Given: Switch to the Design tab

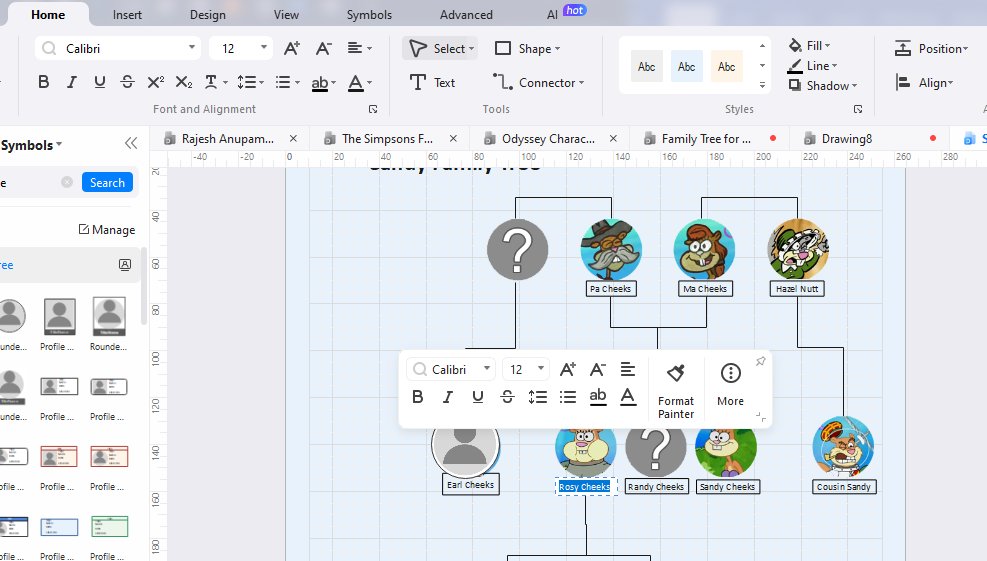Looking at the screenshot, I should (208, 14).
